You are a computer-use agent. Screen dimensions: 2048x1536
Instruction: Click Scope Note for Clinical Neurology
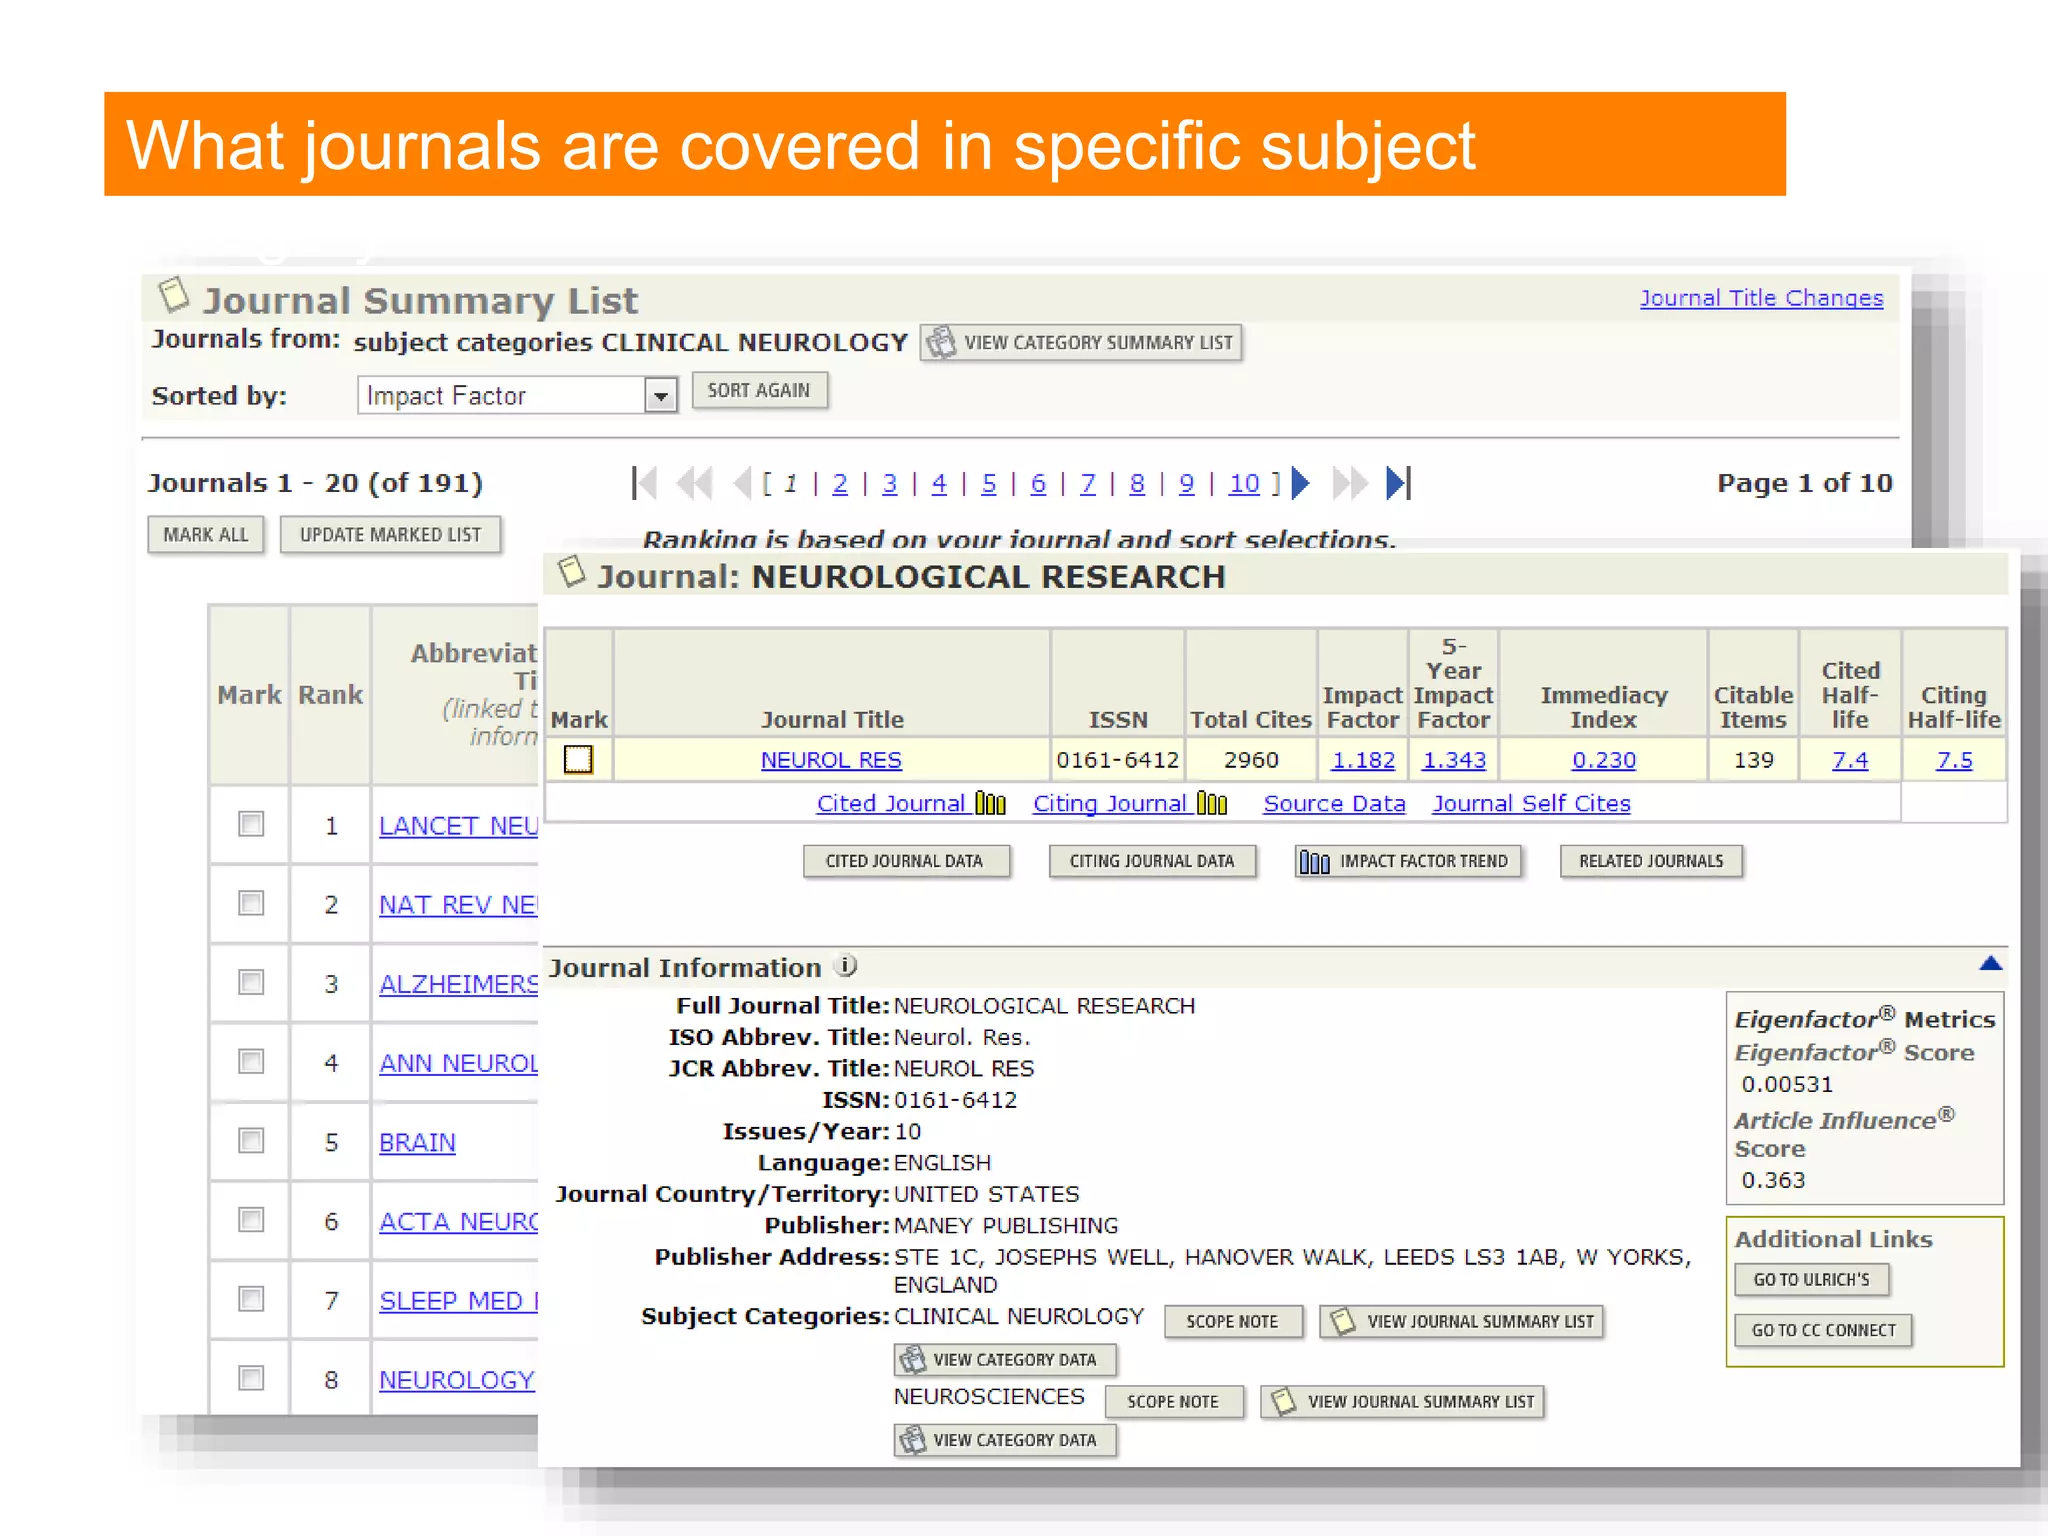(1233, 1322)
